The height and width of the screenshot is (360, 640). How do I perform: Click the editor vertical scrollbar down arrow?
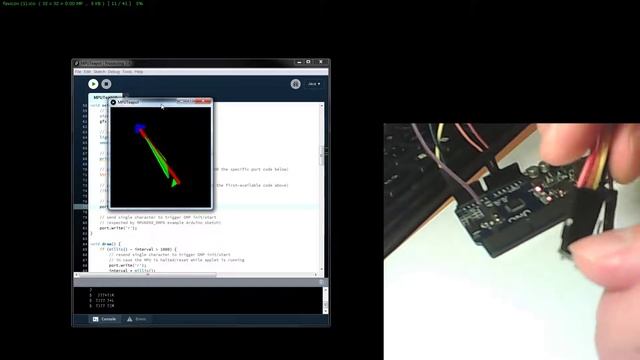[x=322, y=269]
